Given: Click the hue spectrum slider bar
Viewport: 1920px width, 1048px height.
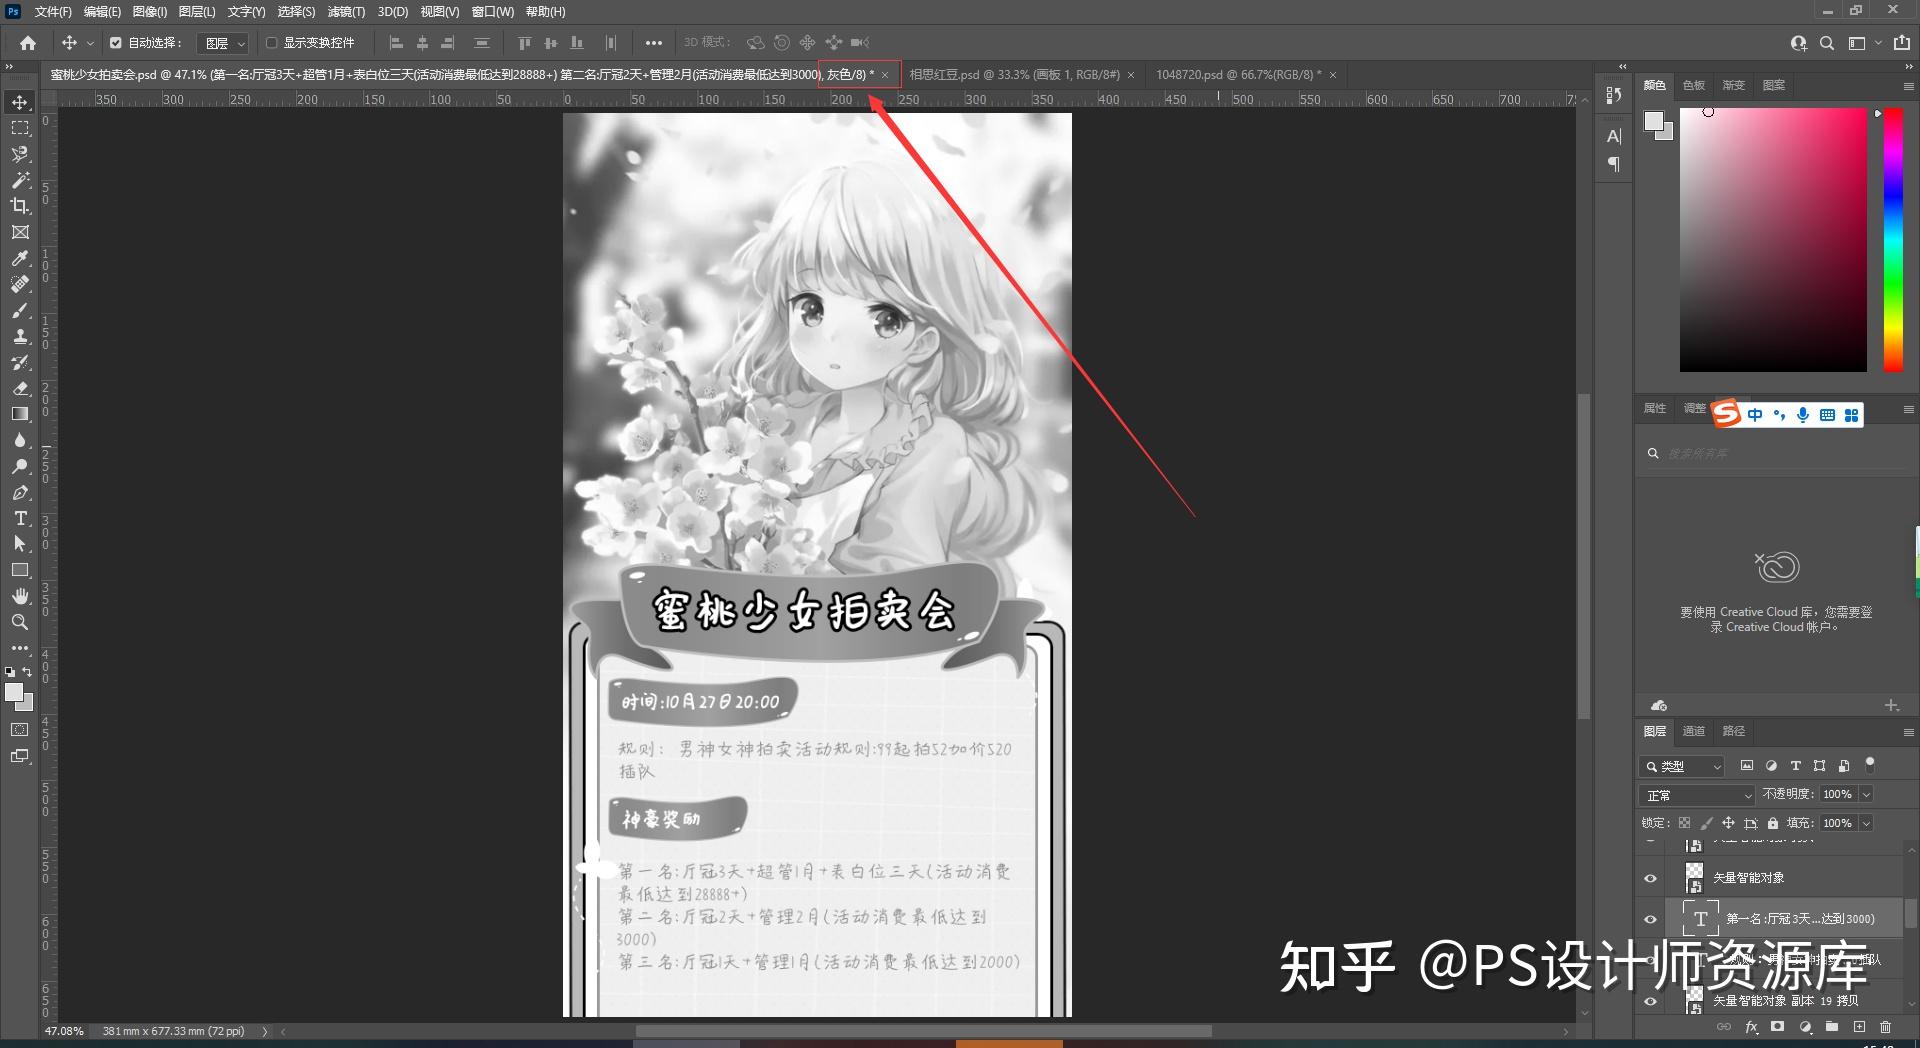Looking at the screenshot, I should click(x=1893, y=240).
